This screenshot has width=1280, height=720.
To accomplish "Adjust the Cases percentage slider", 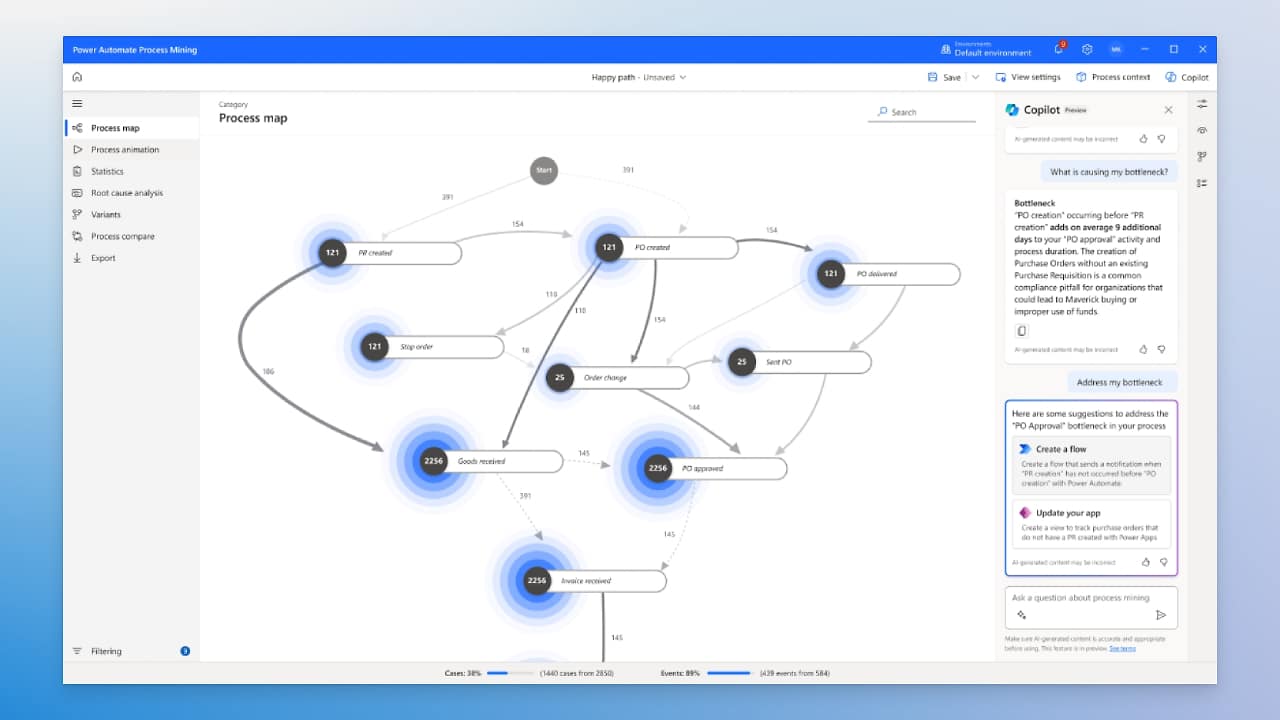I will pyautogui.click(x=512, y=673).
